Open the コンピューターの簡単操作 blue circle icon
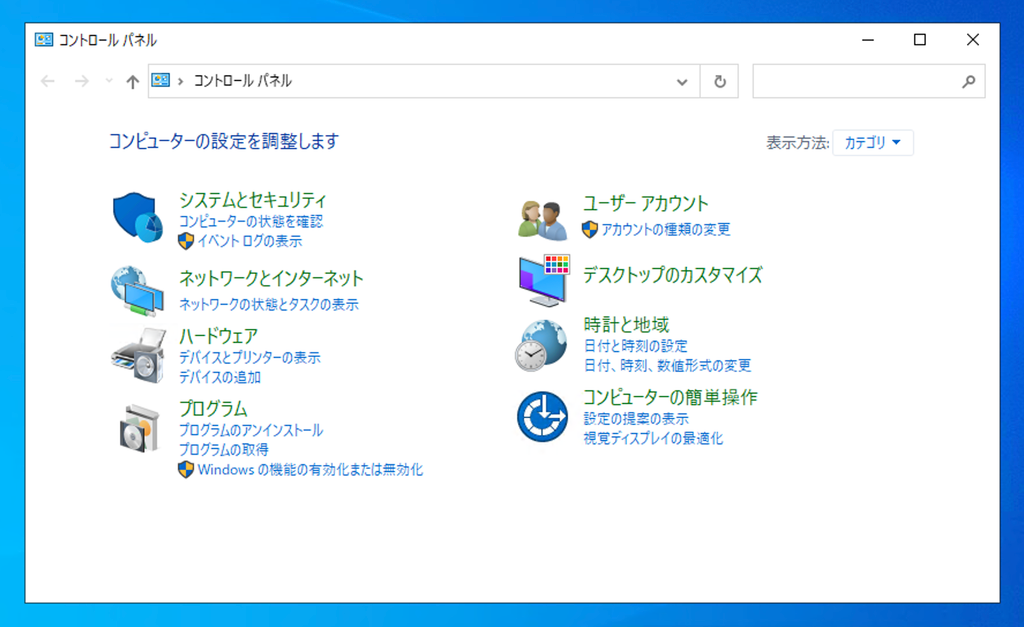The width and height of the screenshot is (1024, 627). [x=542, y=417]
